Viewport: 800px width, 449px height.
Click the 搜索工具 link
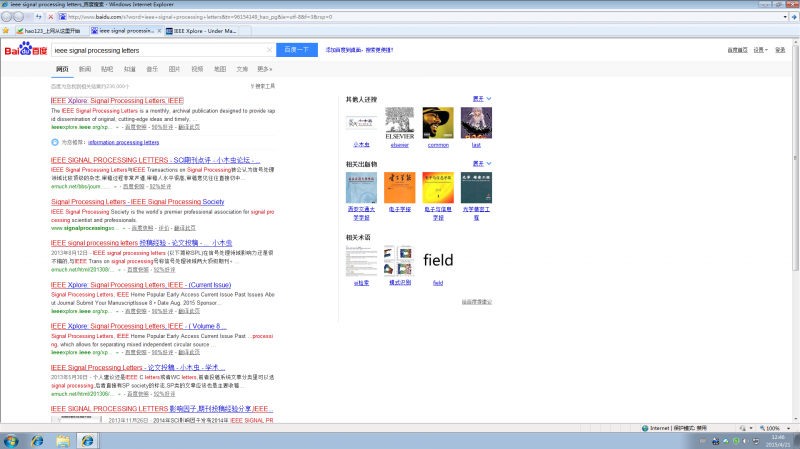pos(263,86)
